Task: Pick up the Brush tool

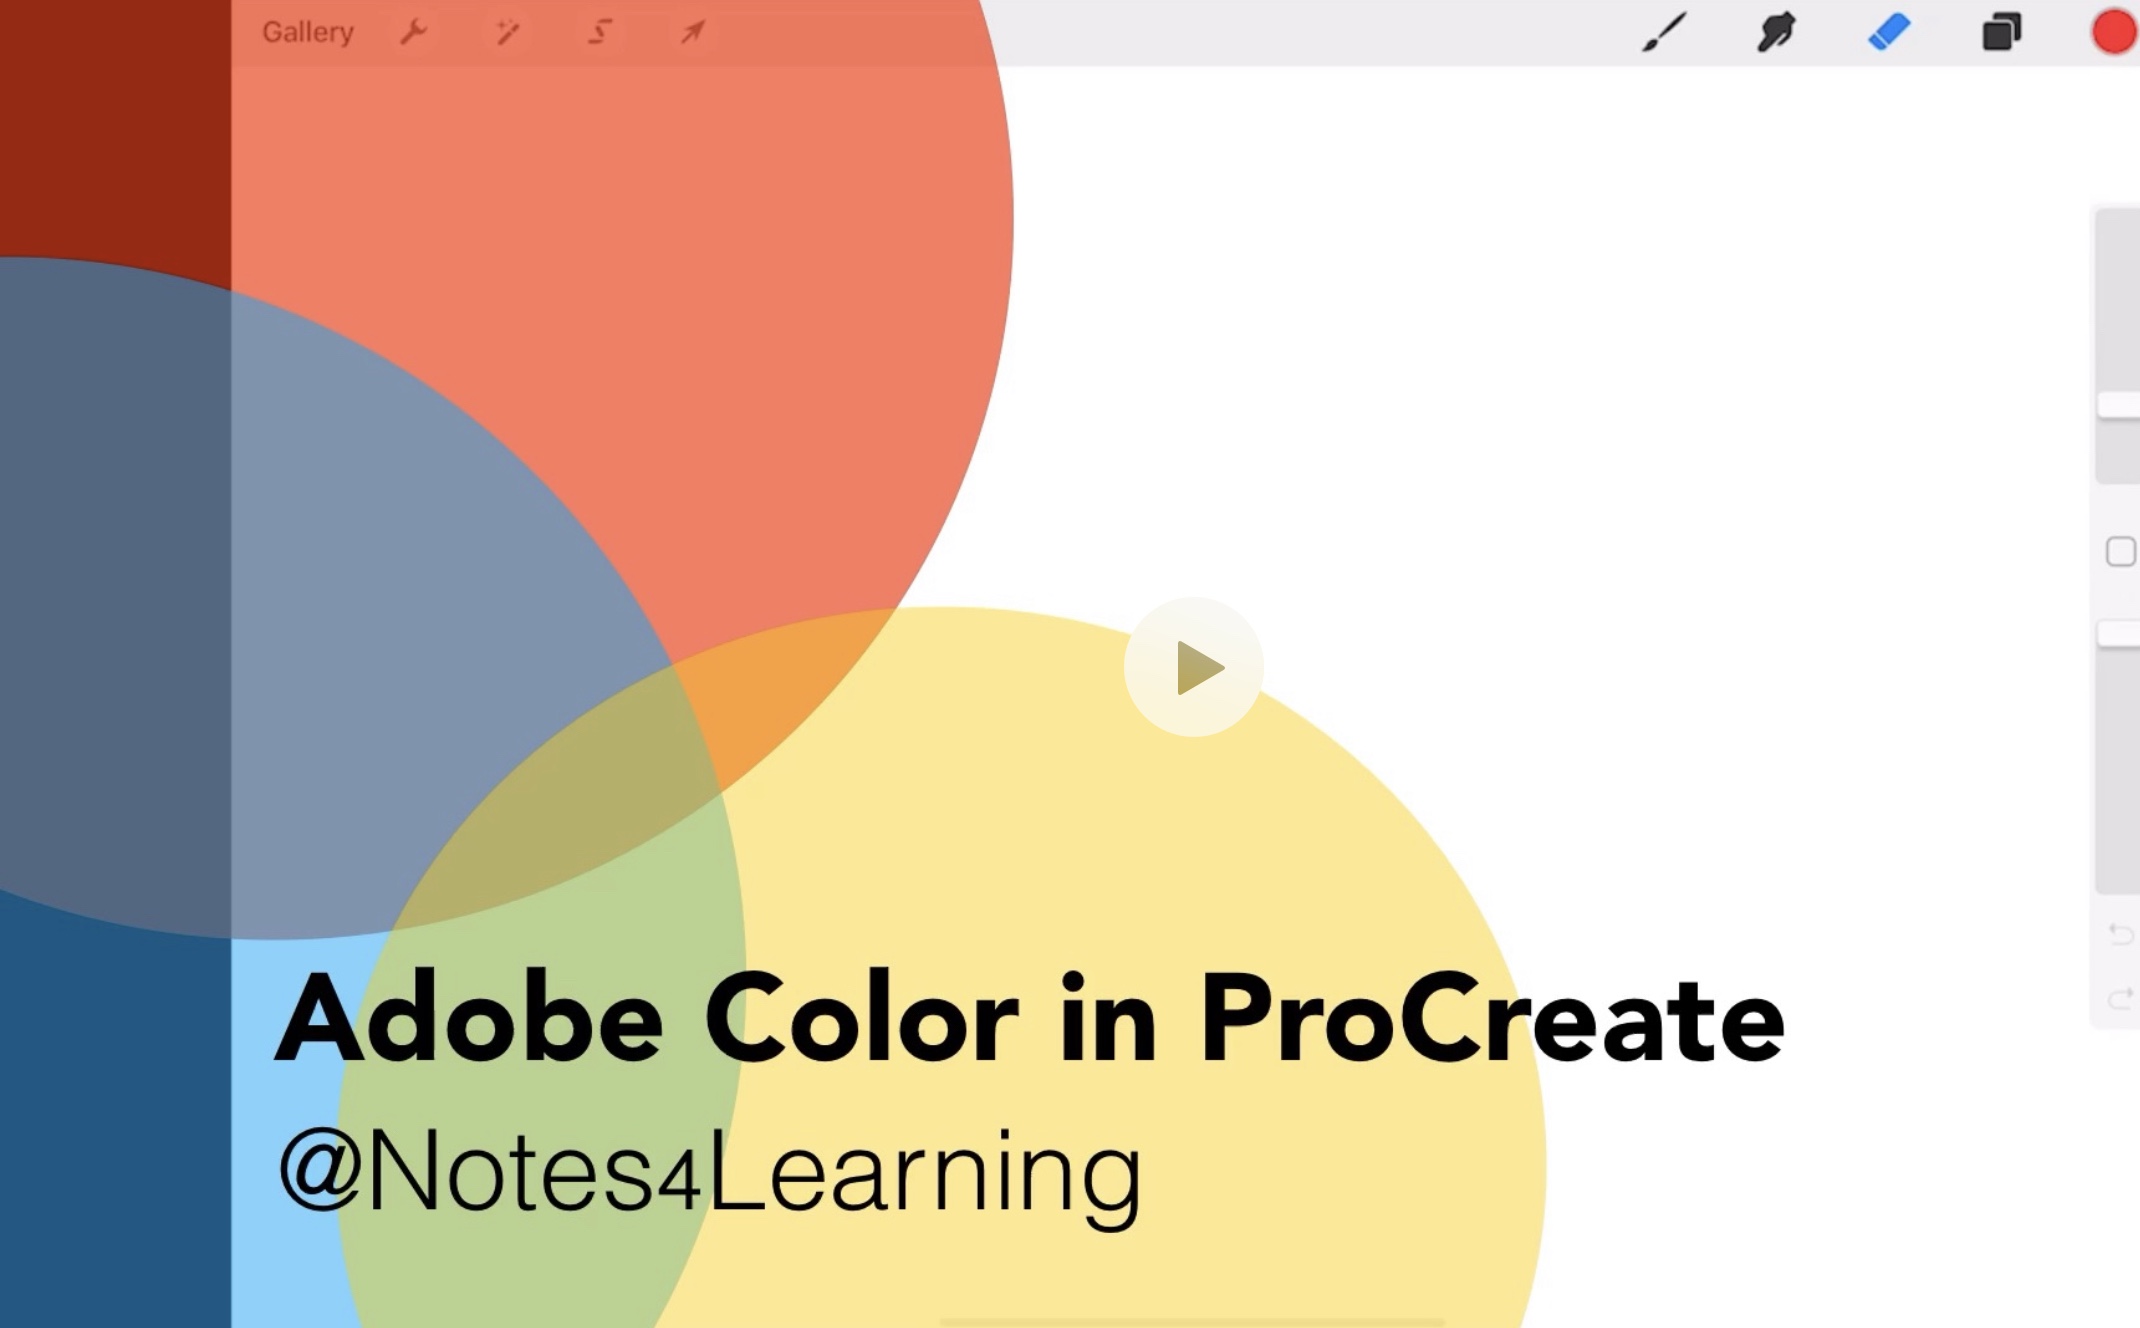Action: (1662, 33)
